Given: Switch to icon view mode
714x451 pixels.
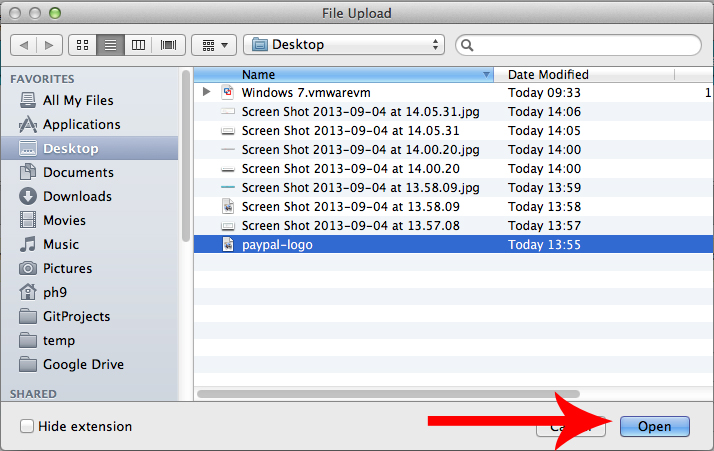Looking at the screenshot, I should coord(82,45).
